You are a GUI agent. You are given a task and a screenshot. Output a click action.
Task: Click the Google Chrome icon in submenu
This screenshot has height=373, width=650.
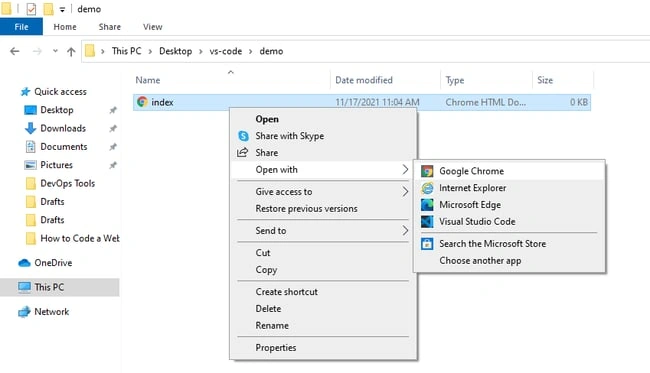point(427,171)
